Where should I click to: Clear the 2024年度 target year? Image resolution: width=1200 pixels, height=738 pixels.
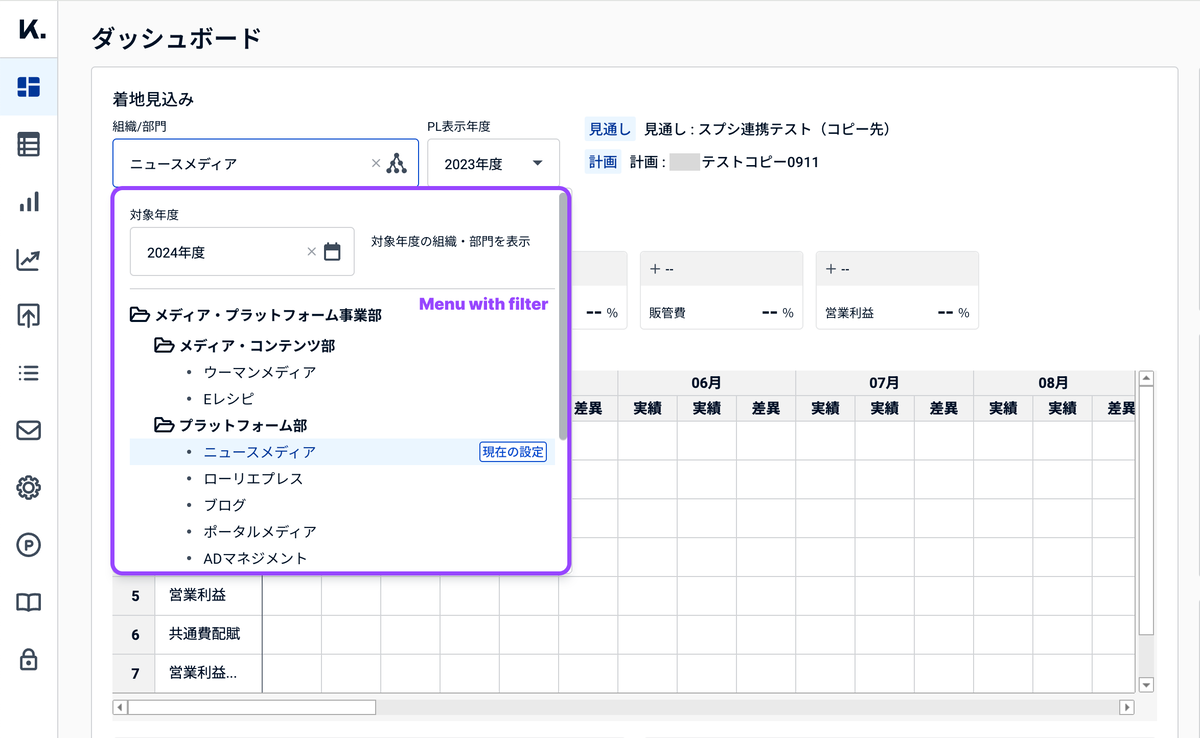tap(311, 252)
